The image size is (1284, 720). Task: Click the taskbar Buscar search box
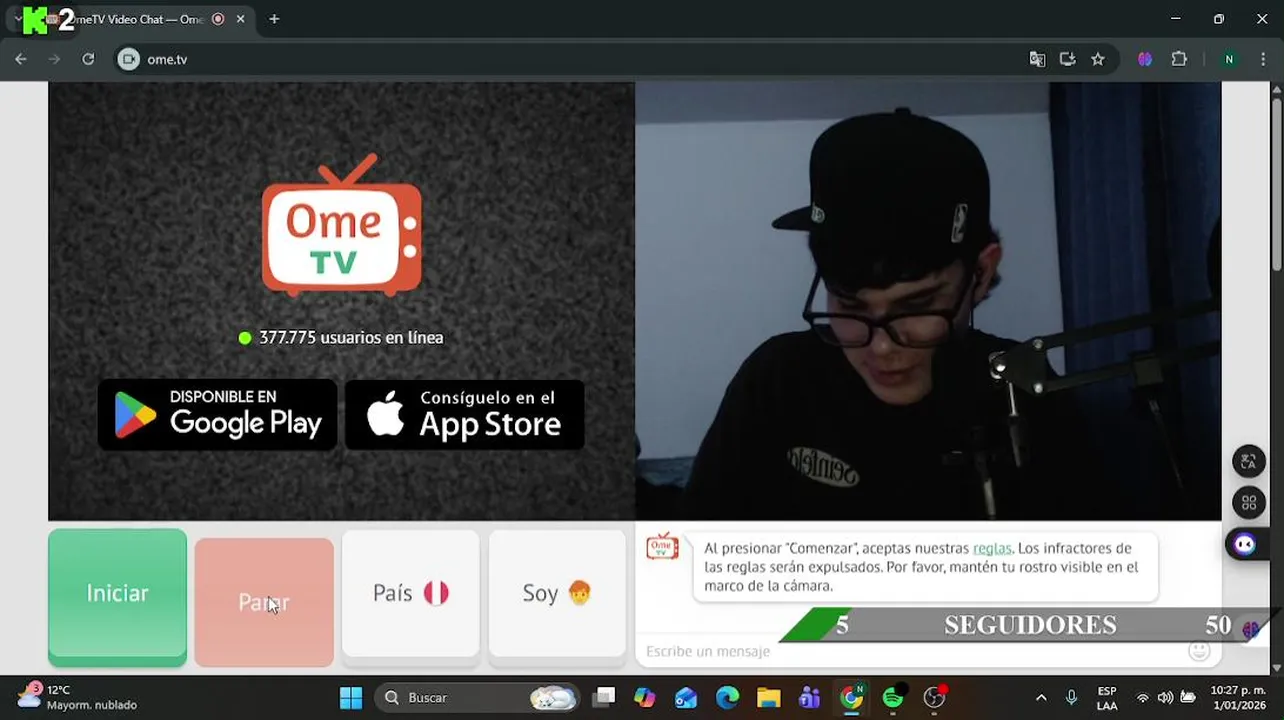click(x=478, y=697)
